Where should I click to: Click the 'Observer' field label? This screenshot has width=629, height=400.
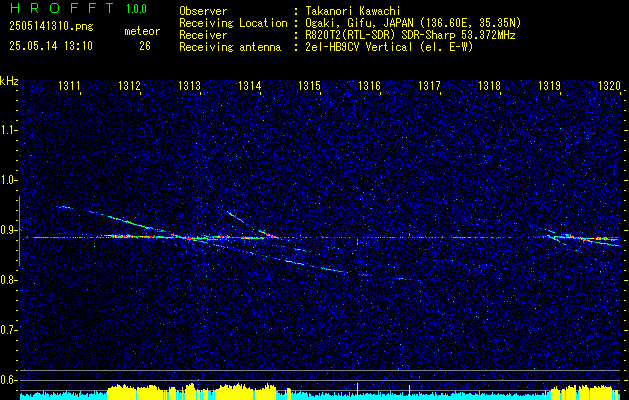(203, 11)
